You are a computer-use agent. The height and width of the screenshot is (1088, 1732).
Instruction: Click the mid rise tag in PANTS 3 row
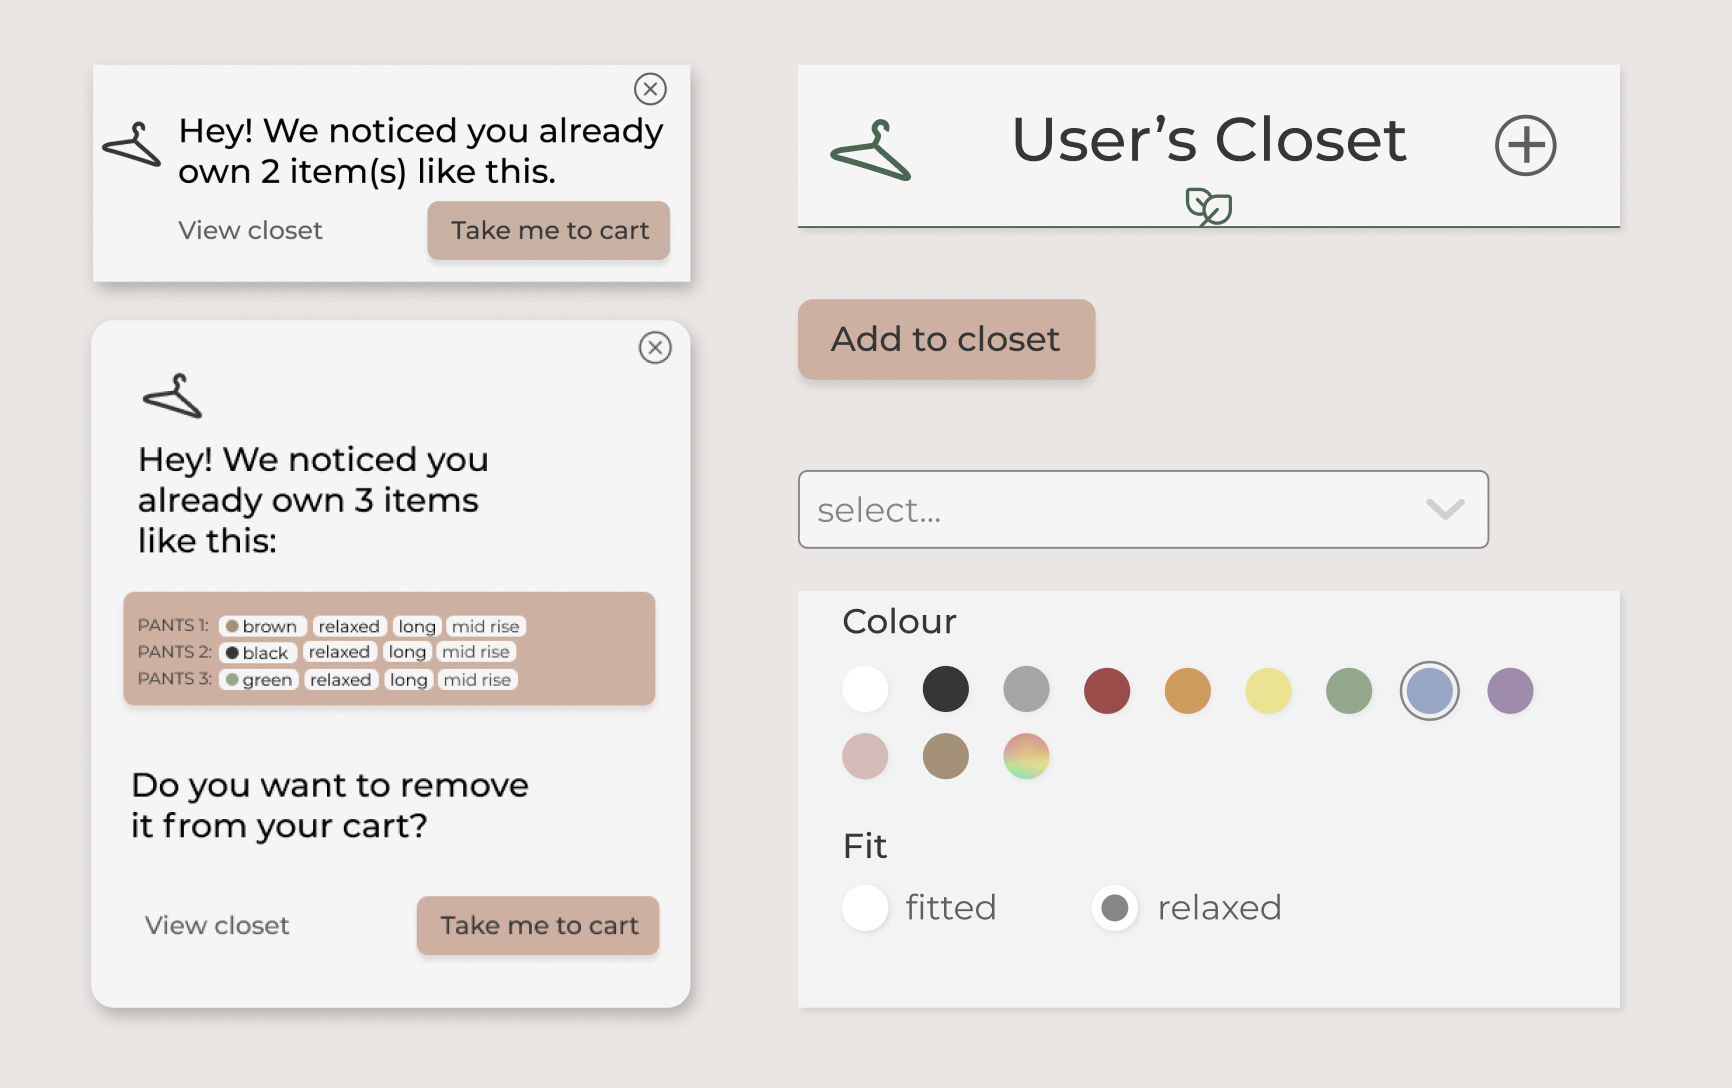(x=477, y=680)
